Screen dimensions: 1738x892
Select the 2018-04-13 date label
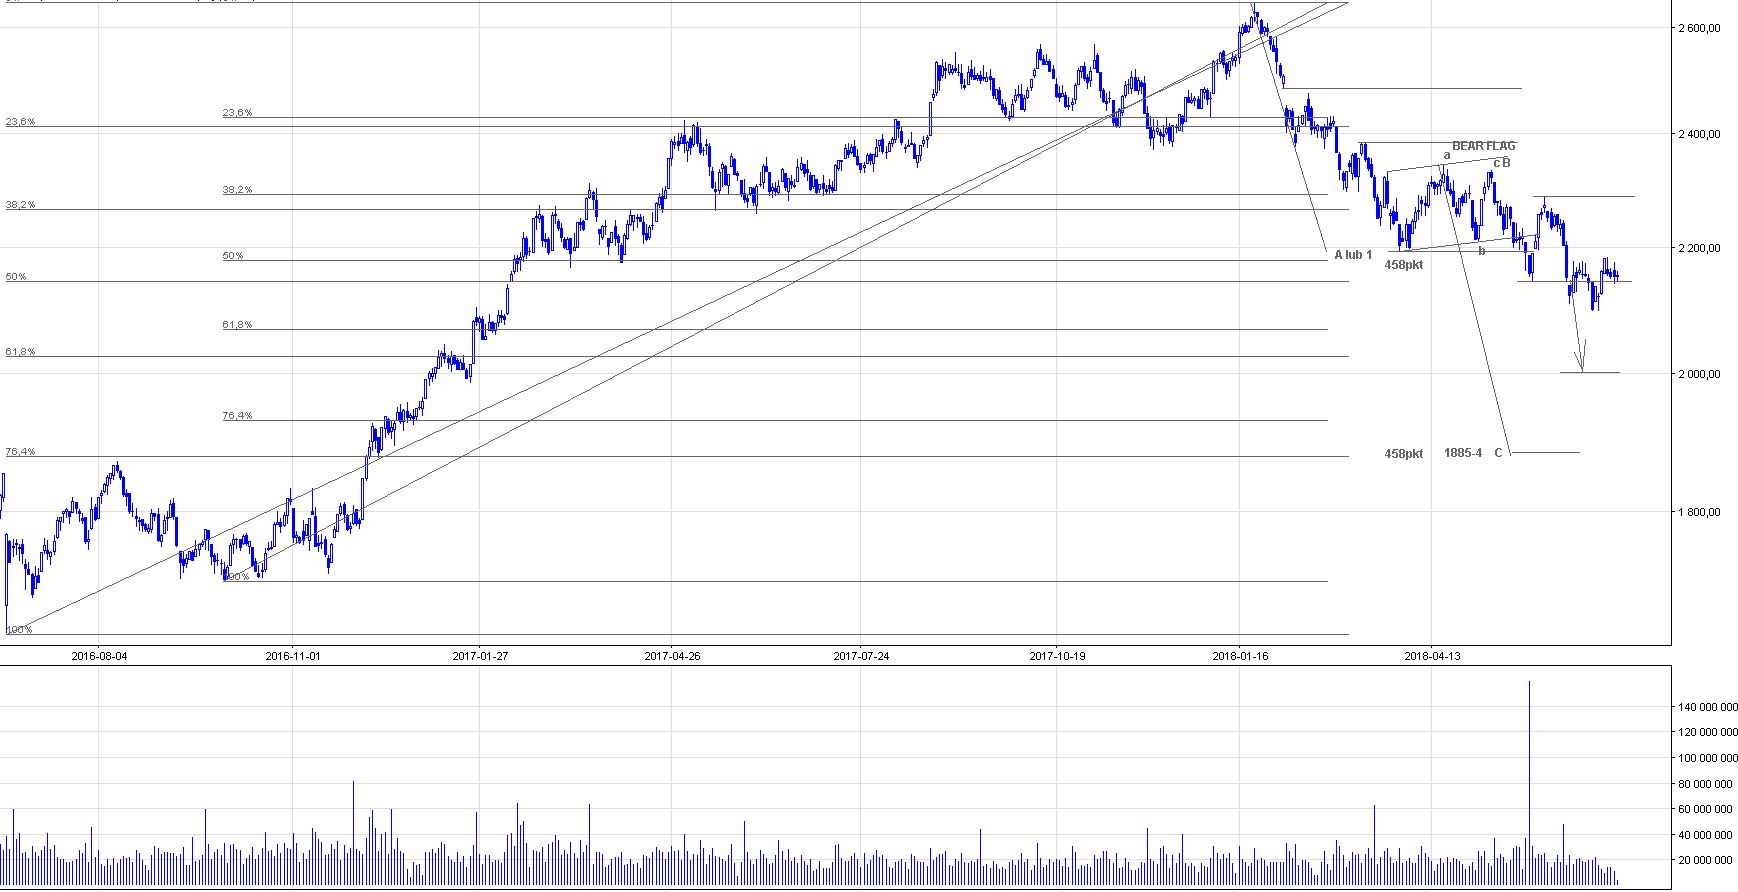tap(1432, 656)
